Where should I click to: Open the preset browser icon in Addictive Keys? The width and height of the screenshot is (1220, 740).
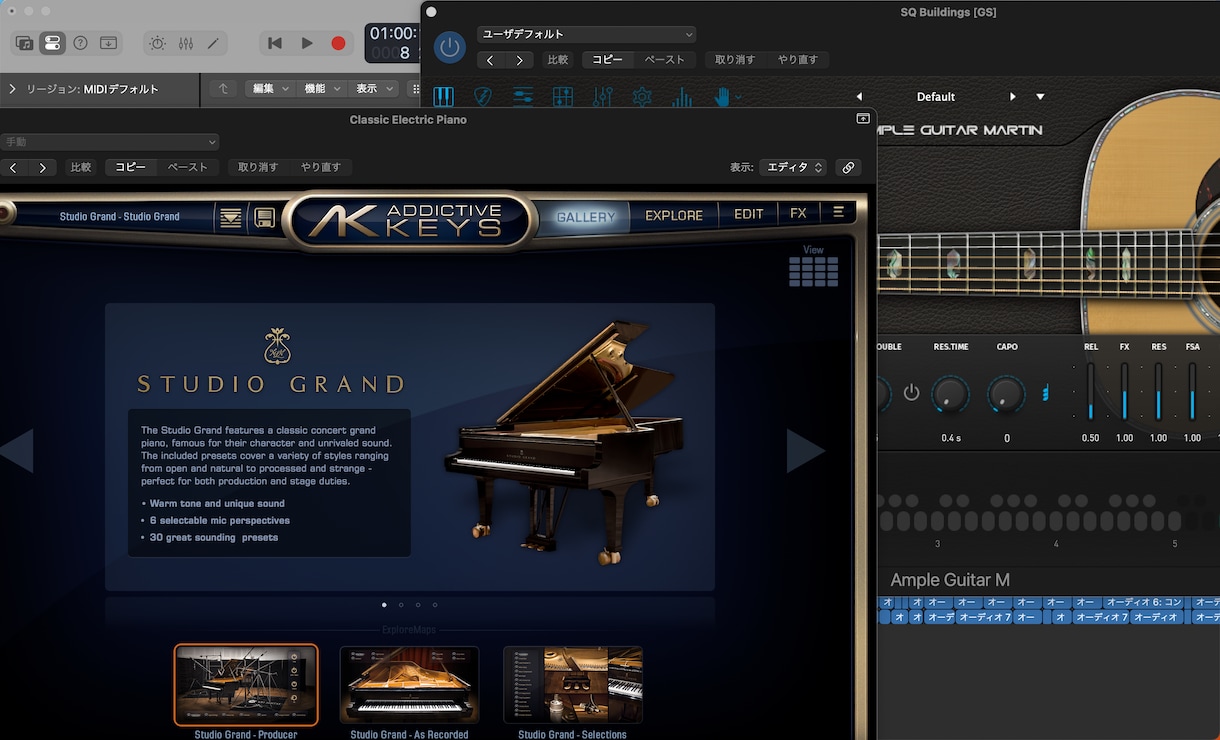[x=231, y=217]
